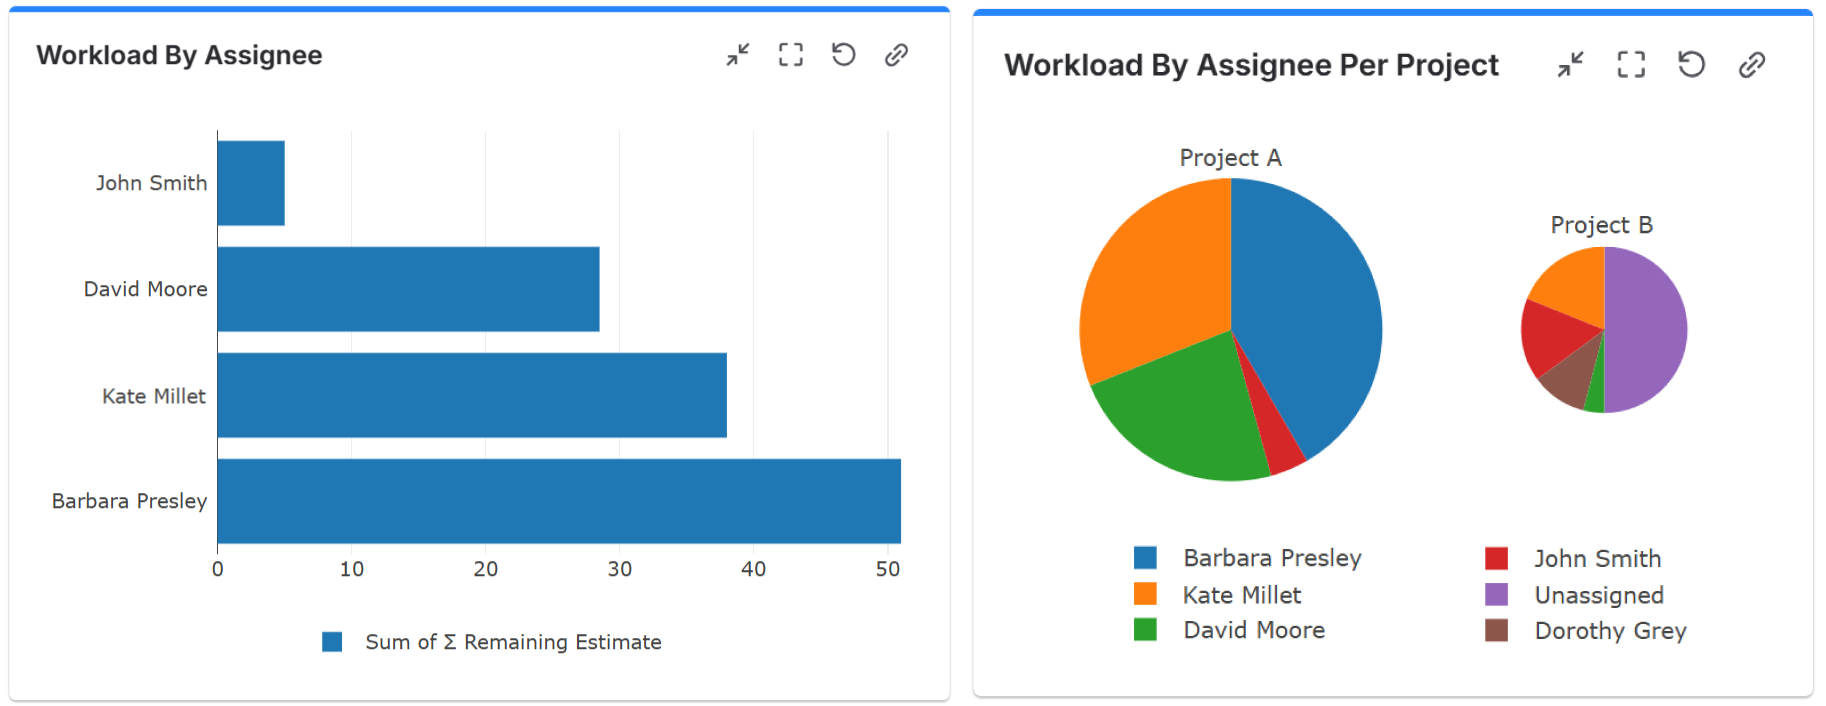This screenshot has height=706, width=1826.
Task: Toggle Barbara Presley legend color swatch
Action: pos(1145,557)
